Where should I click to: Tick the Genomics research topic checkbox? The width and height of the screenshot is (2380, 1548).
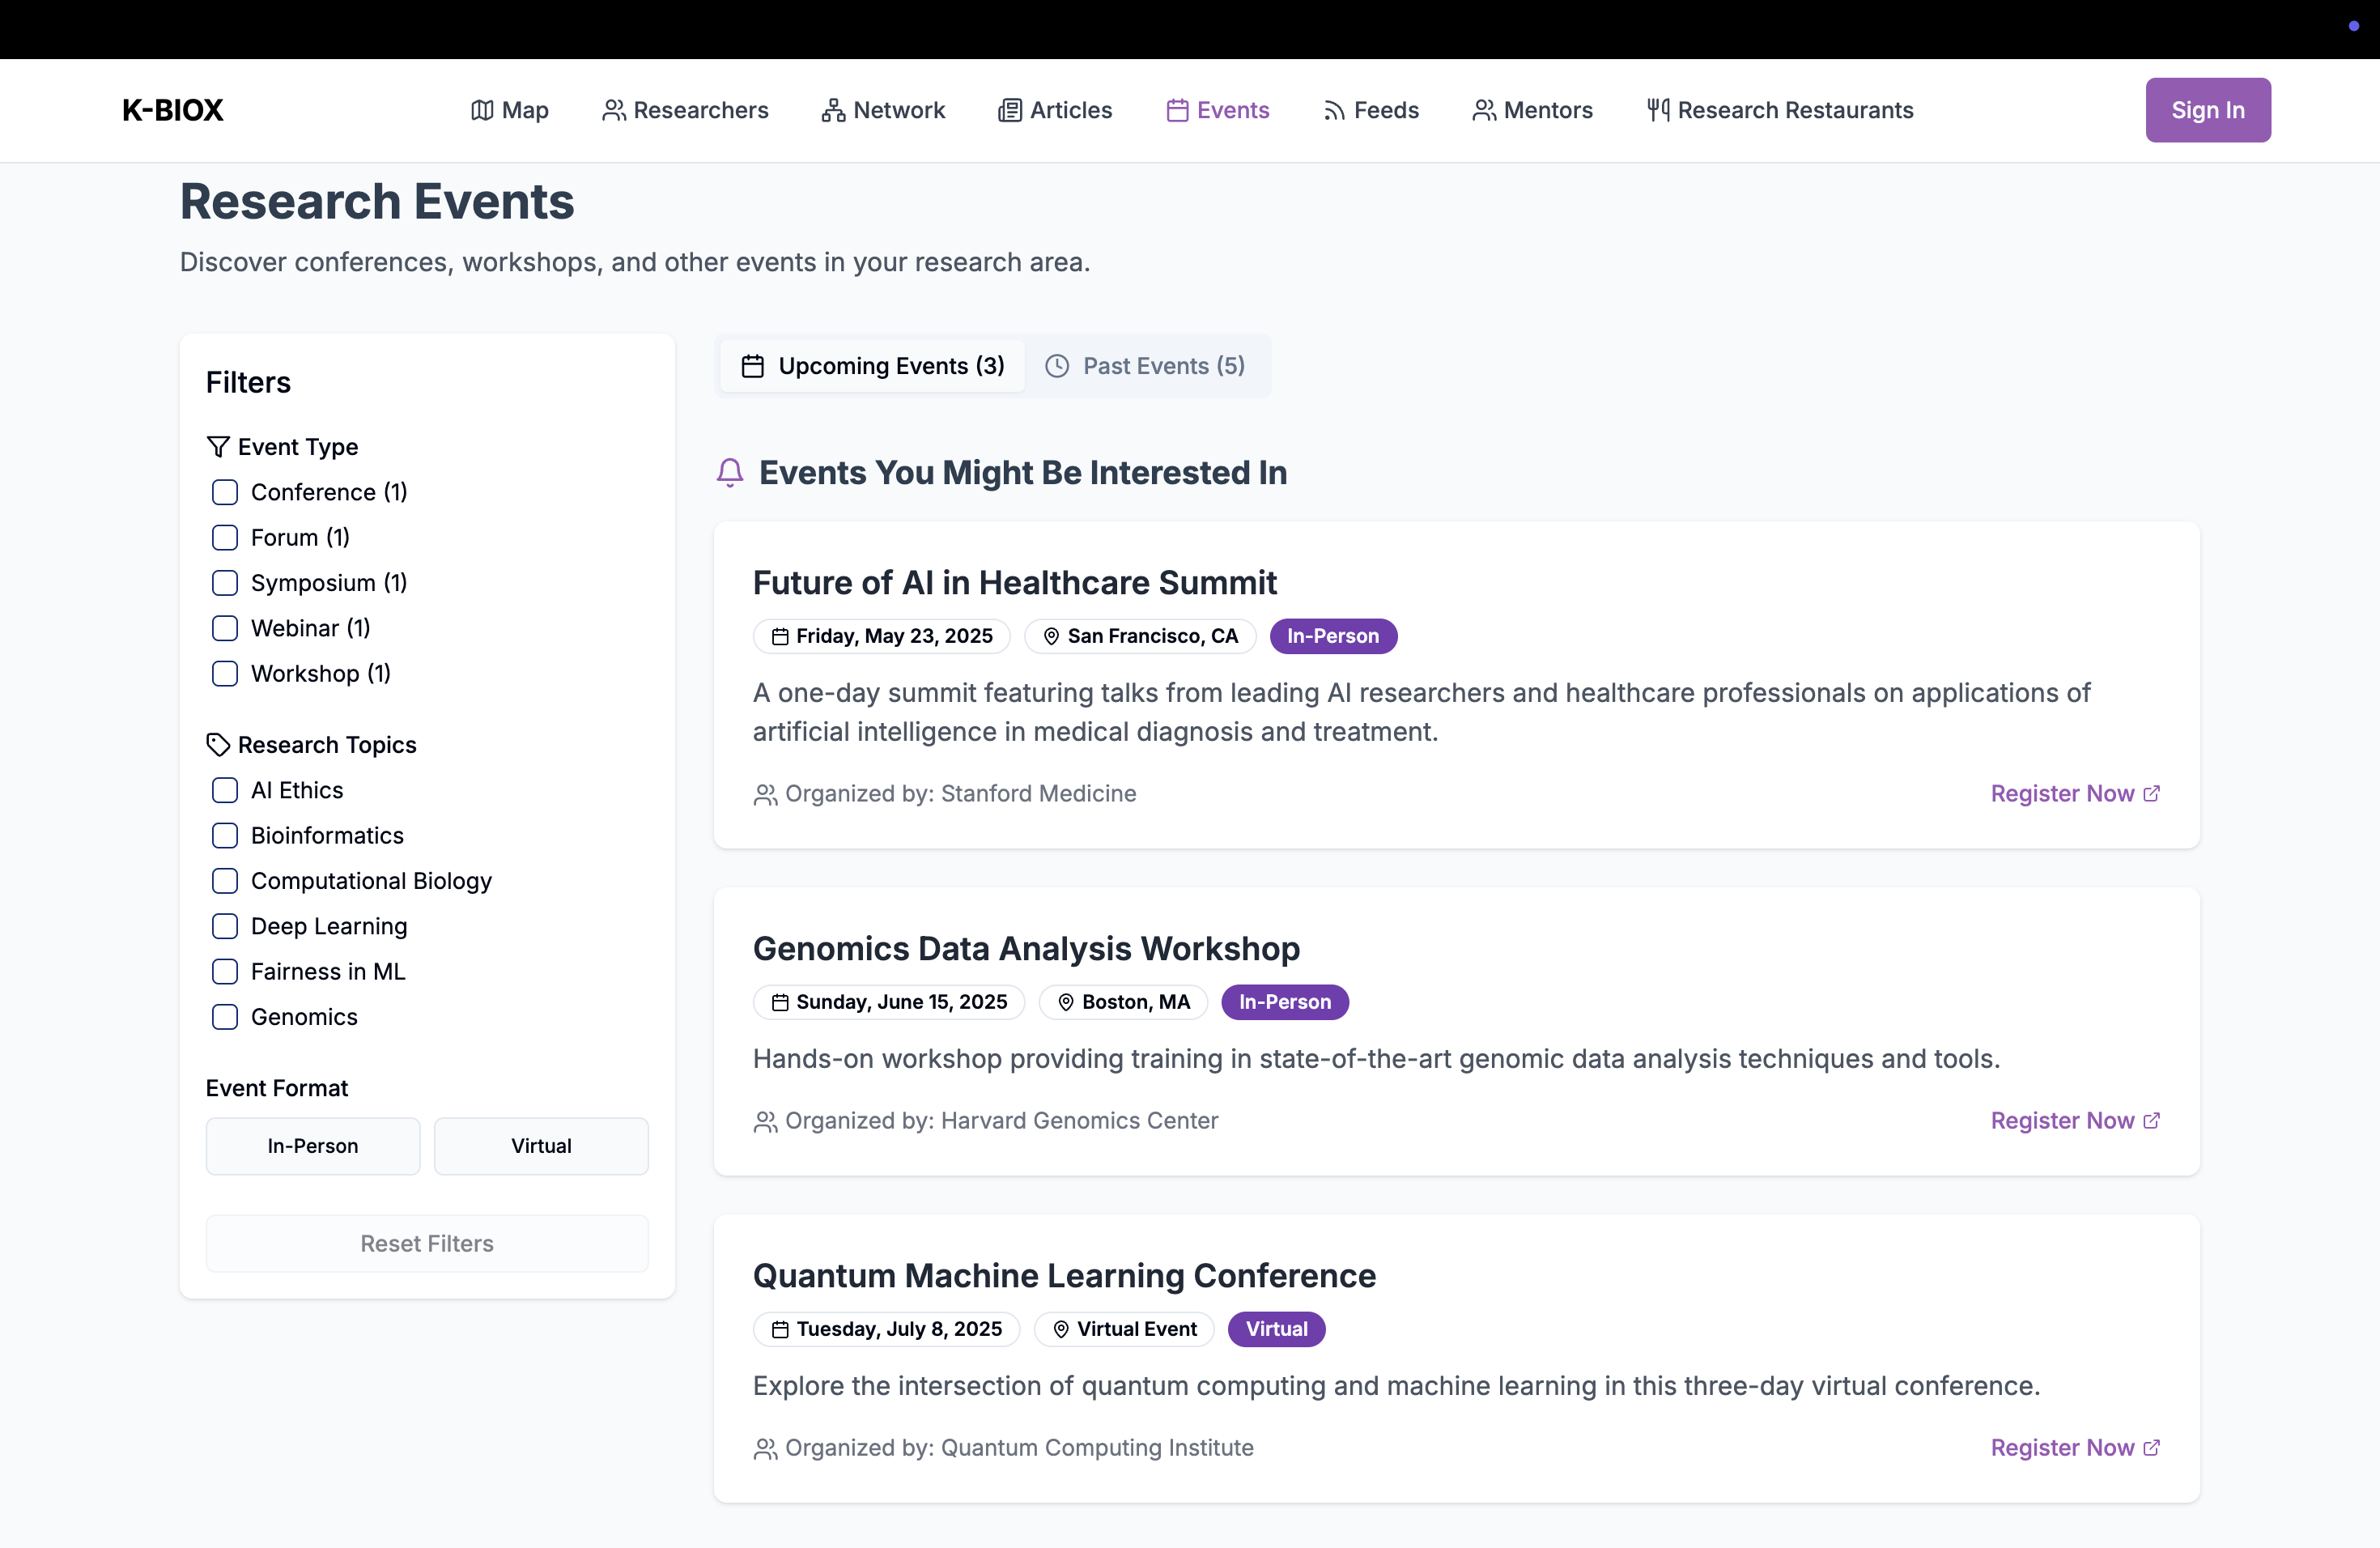pos(225,1017)
